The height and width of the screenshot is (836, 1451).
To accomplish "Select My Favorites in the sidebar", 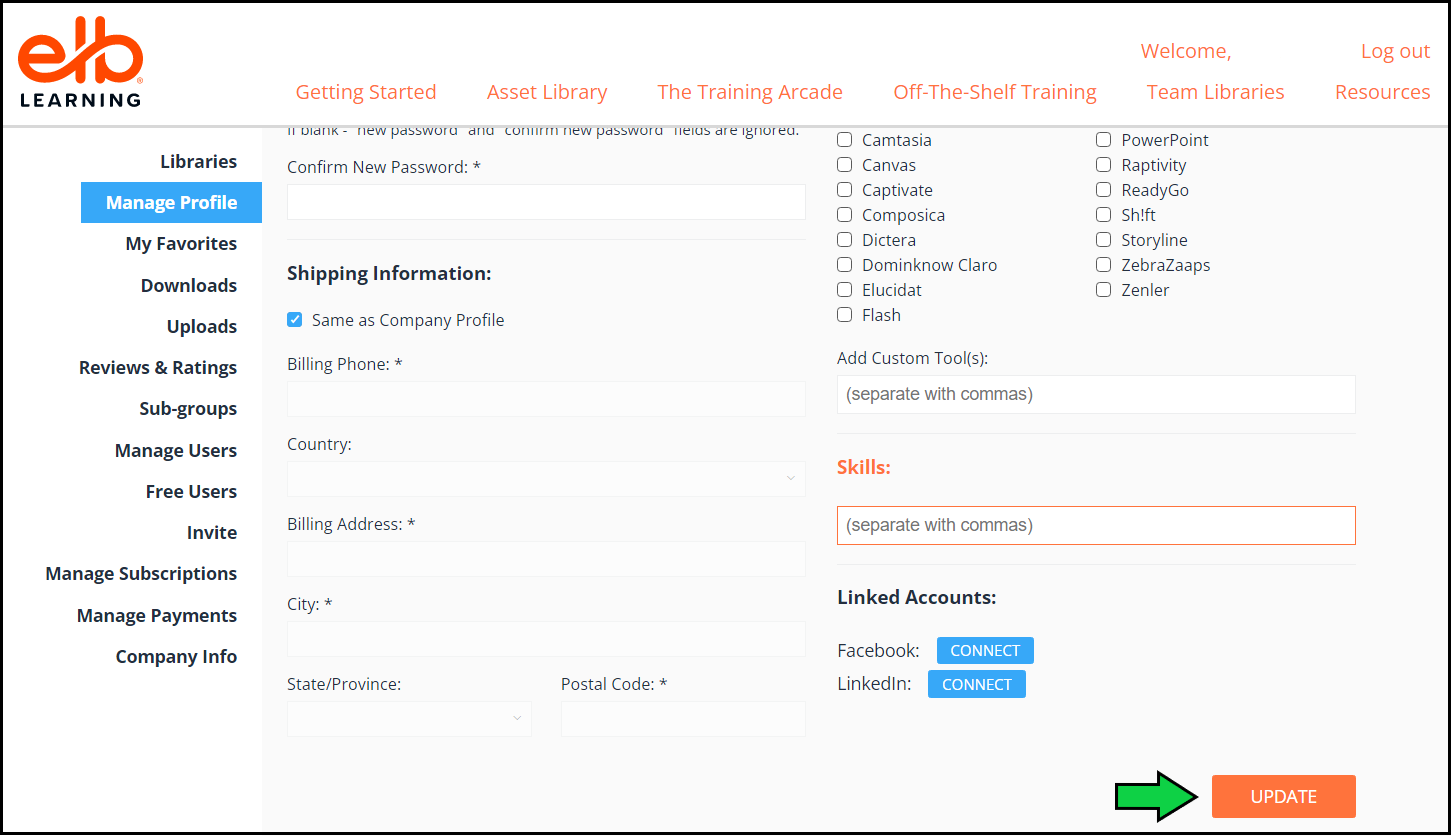I will 181,244.
